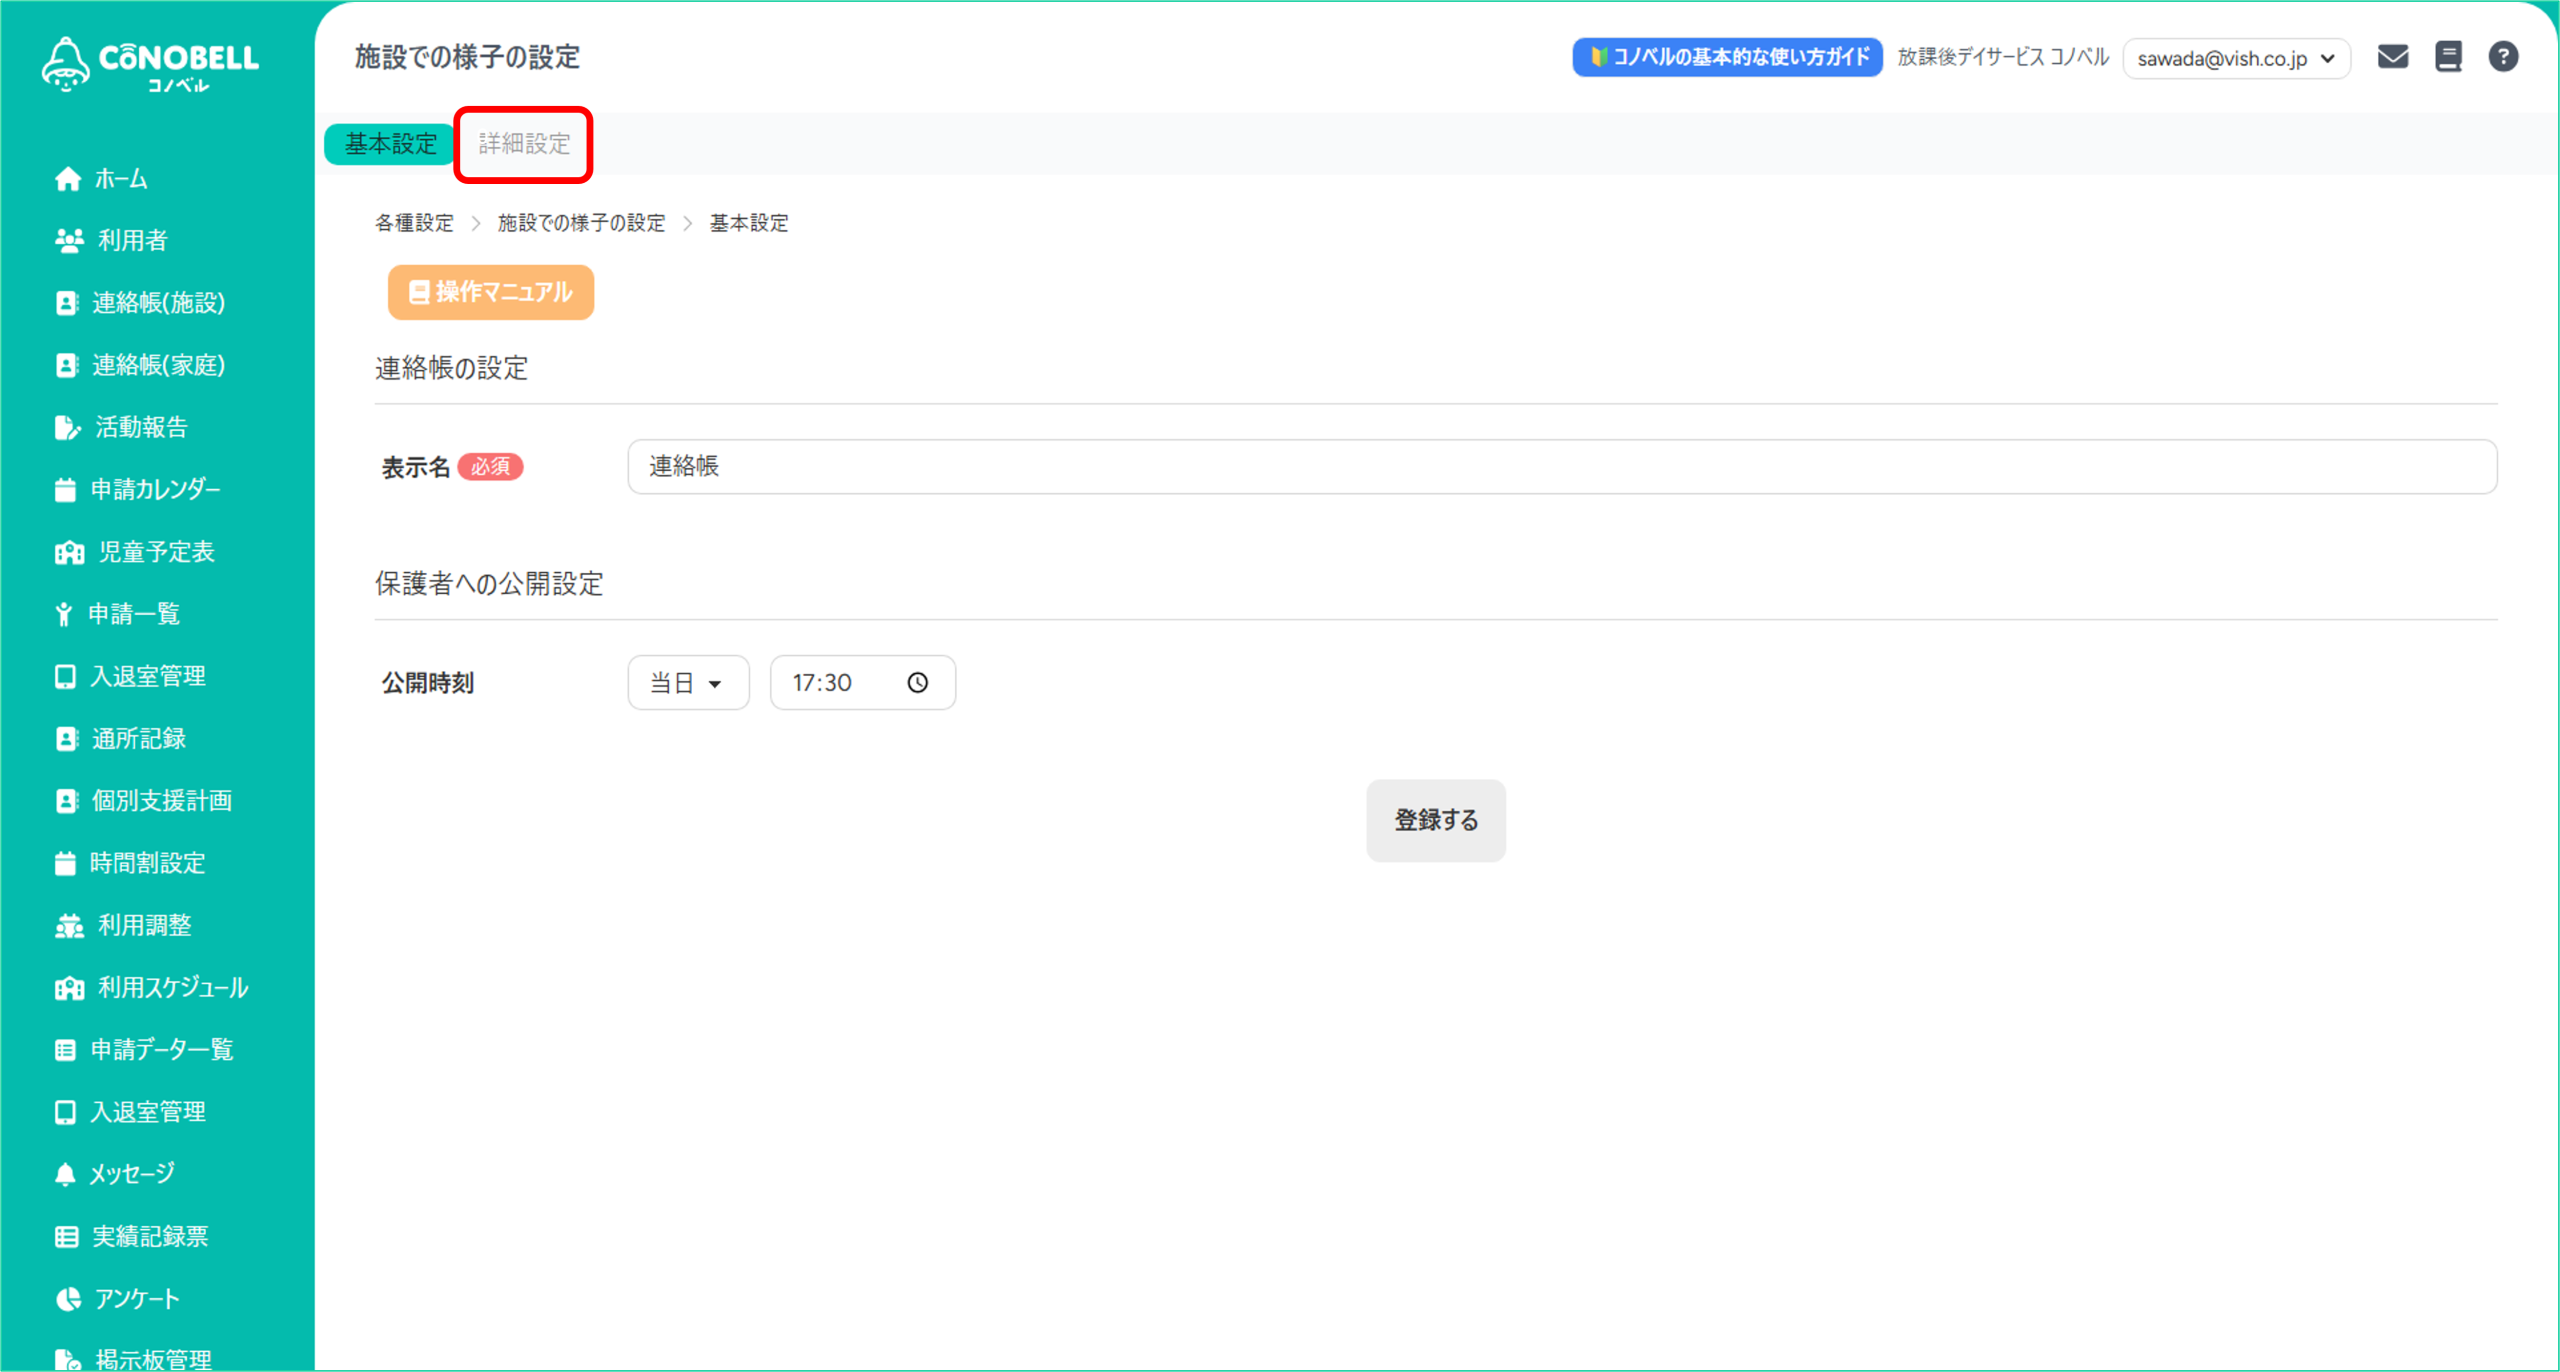Select the 基本設定 tab
This screenshot has height=1372, width=2560.
(390, 144)
